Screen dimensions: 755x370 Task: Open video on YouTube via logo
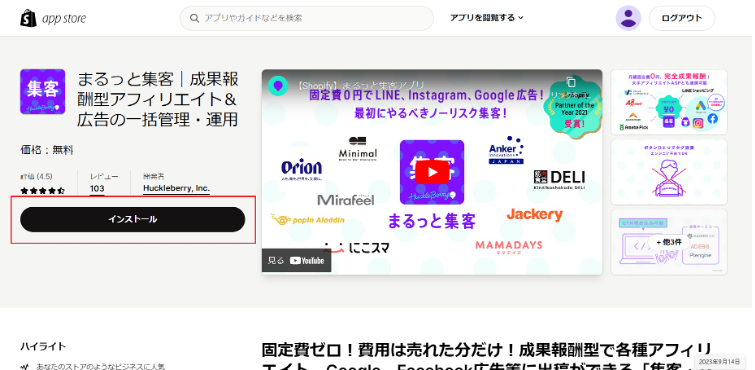pos(307,261)
